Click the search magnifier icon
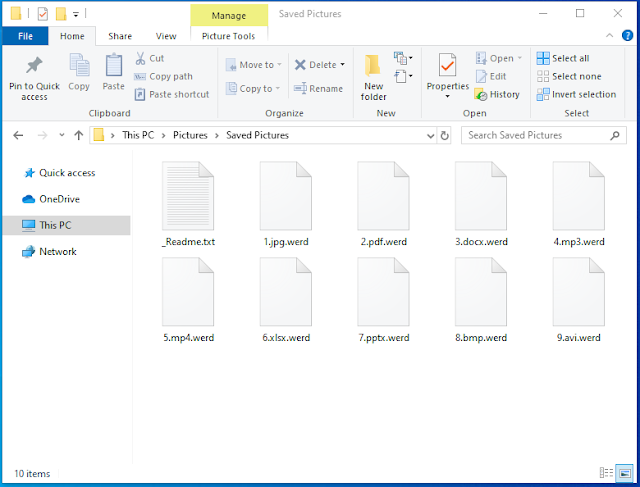The height and width of the screenshot is (487, 640). pos(615,135)
